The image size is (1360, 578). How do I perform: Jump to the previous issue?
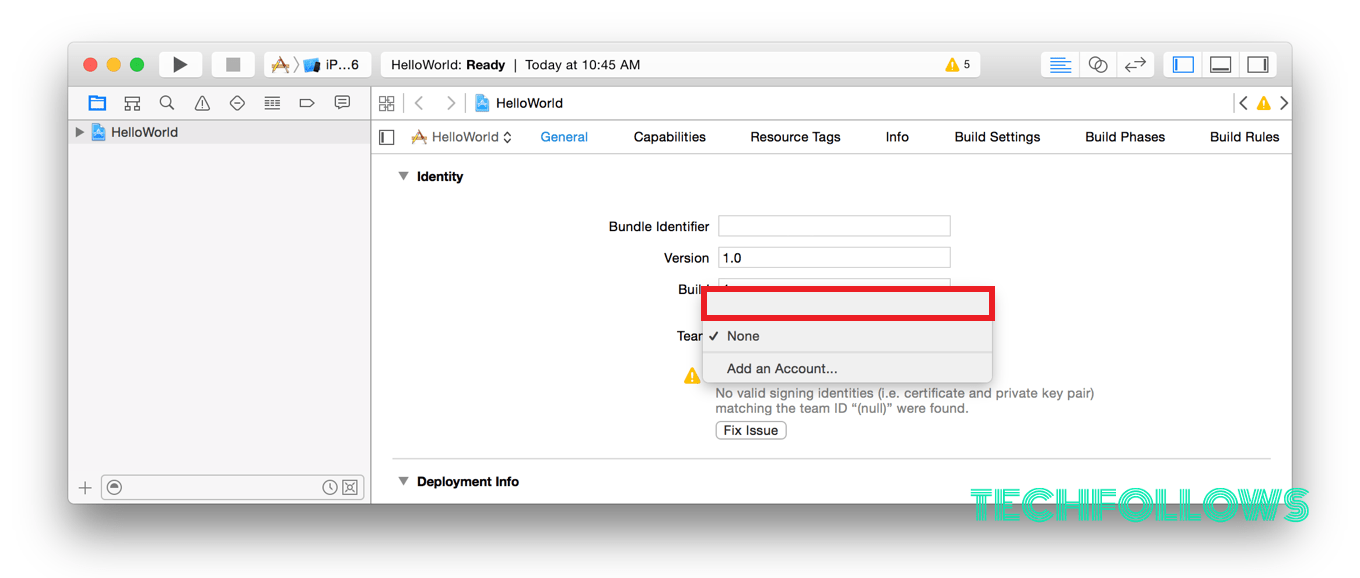click(x=1243, y=103)
